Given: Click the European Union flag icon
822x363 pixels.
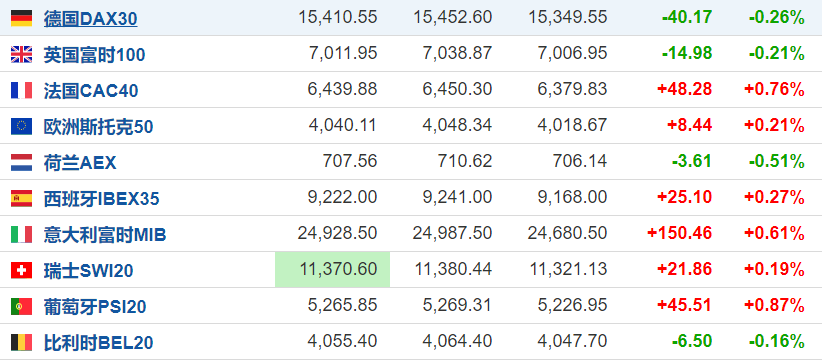Looking at the screenshot, I should pyautogui.click(x=21, y=126).
